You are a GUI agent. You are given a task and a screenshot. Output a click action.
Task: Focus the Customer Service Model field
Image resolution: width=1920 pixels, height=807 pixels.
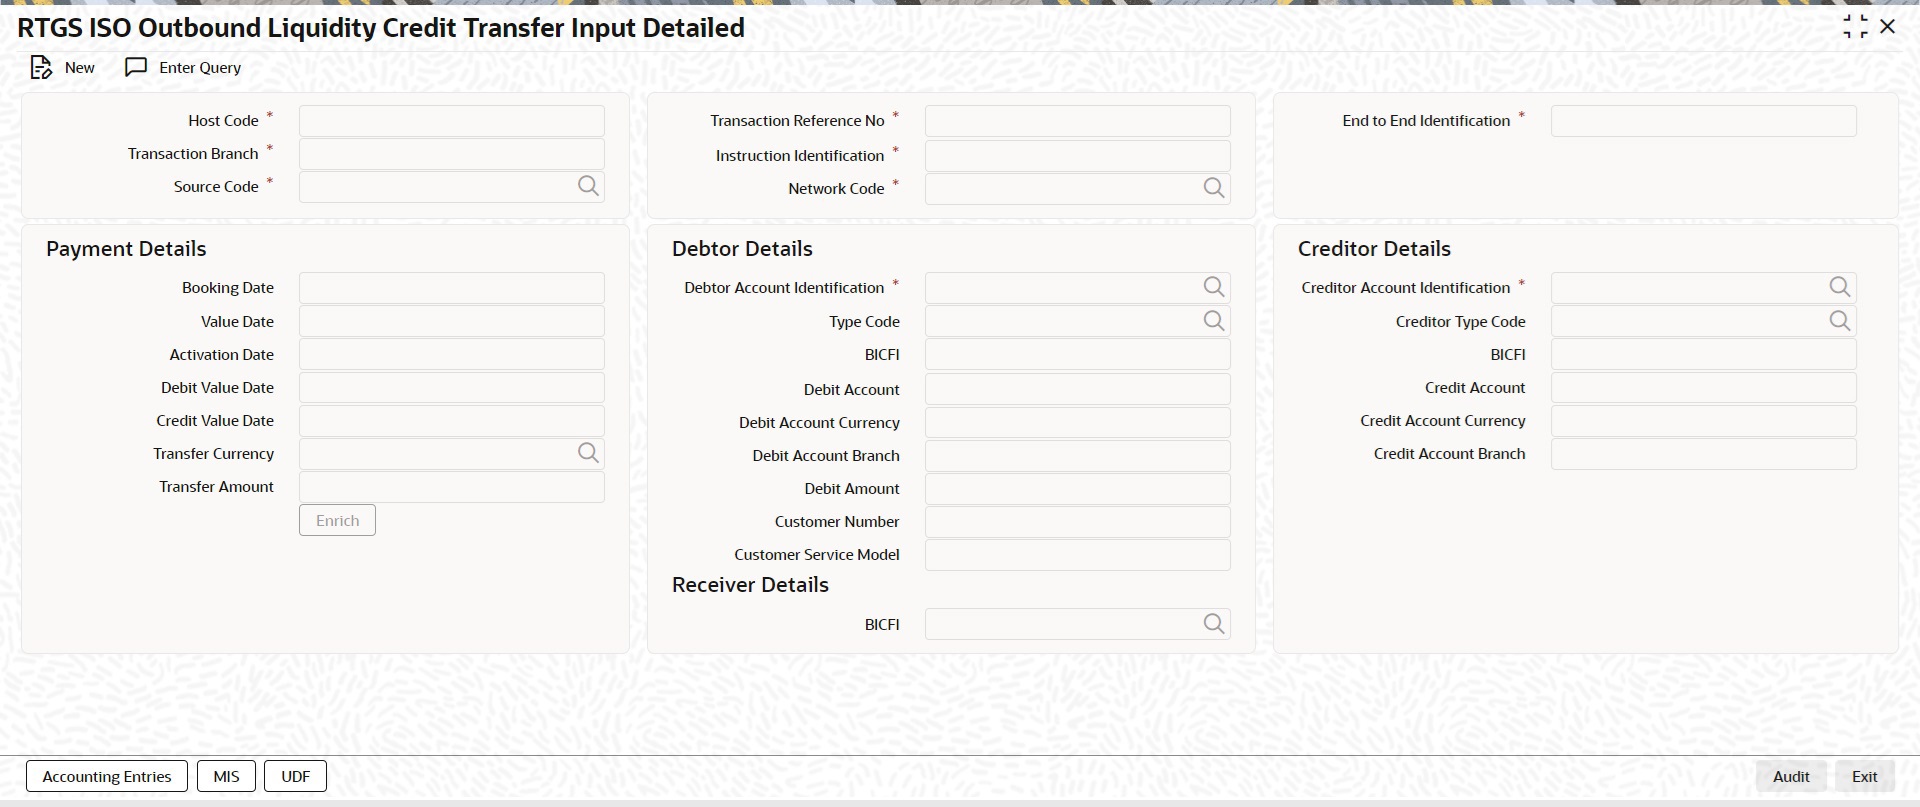pyautogui.click(x=1078, y=555)
